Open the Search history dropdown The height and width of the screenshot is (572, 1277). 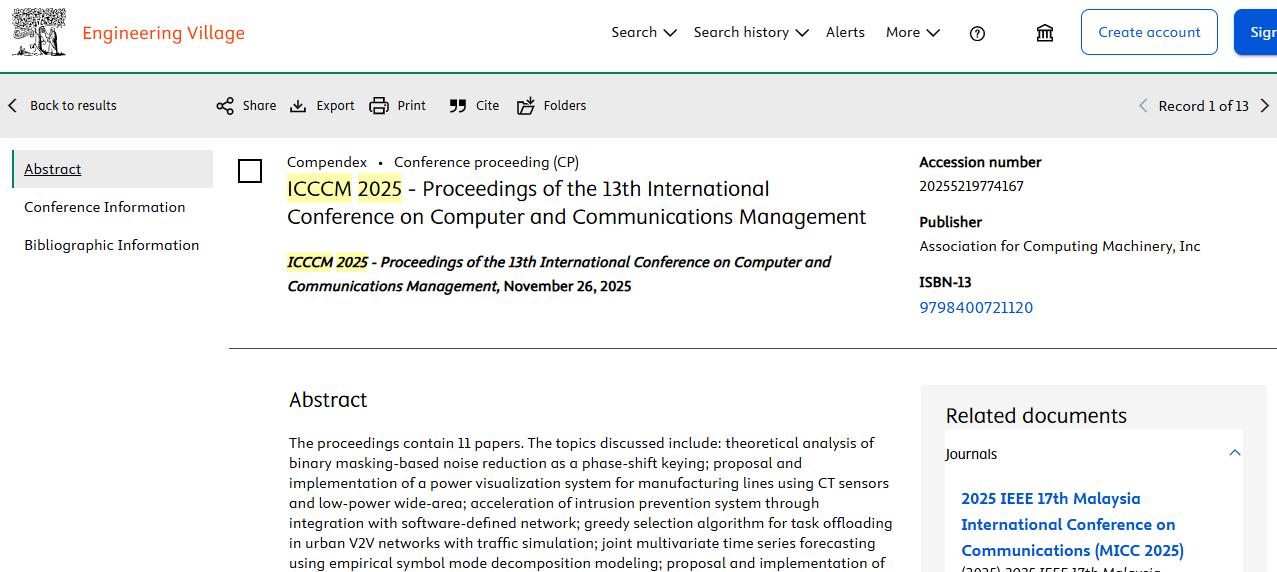tap(751, 32)
